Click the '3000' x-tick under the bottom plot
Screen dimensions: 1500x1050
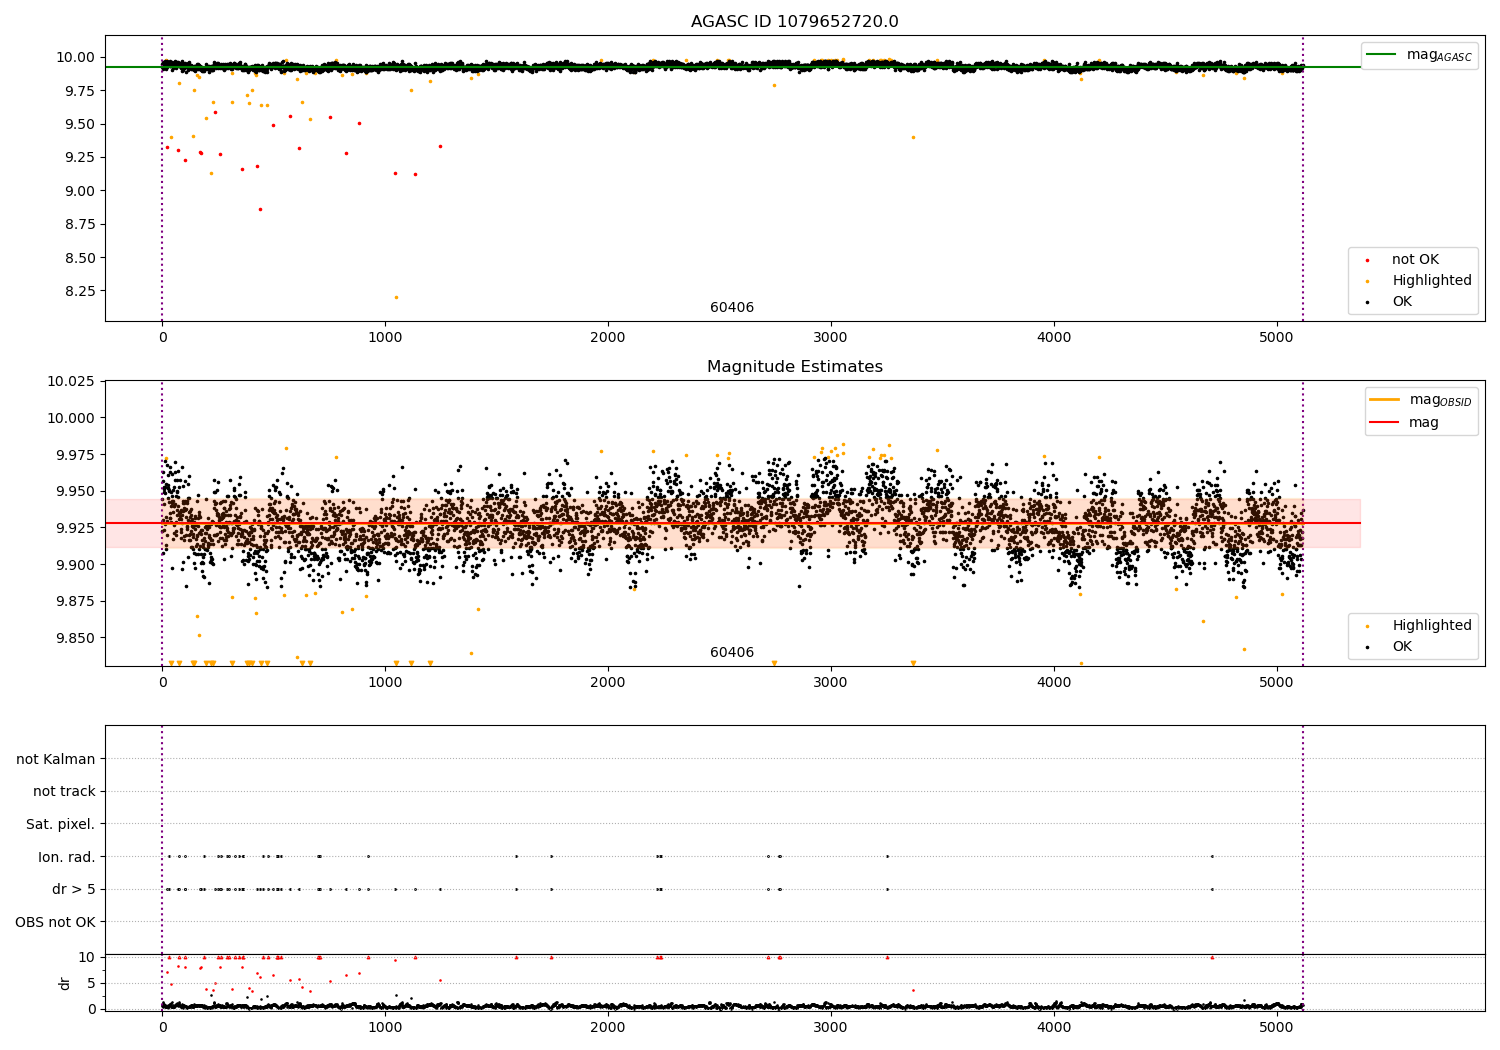tap(831, 1027)
